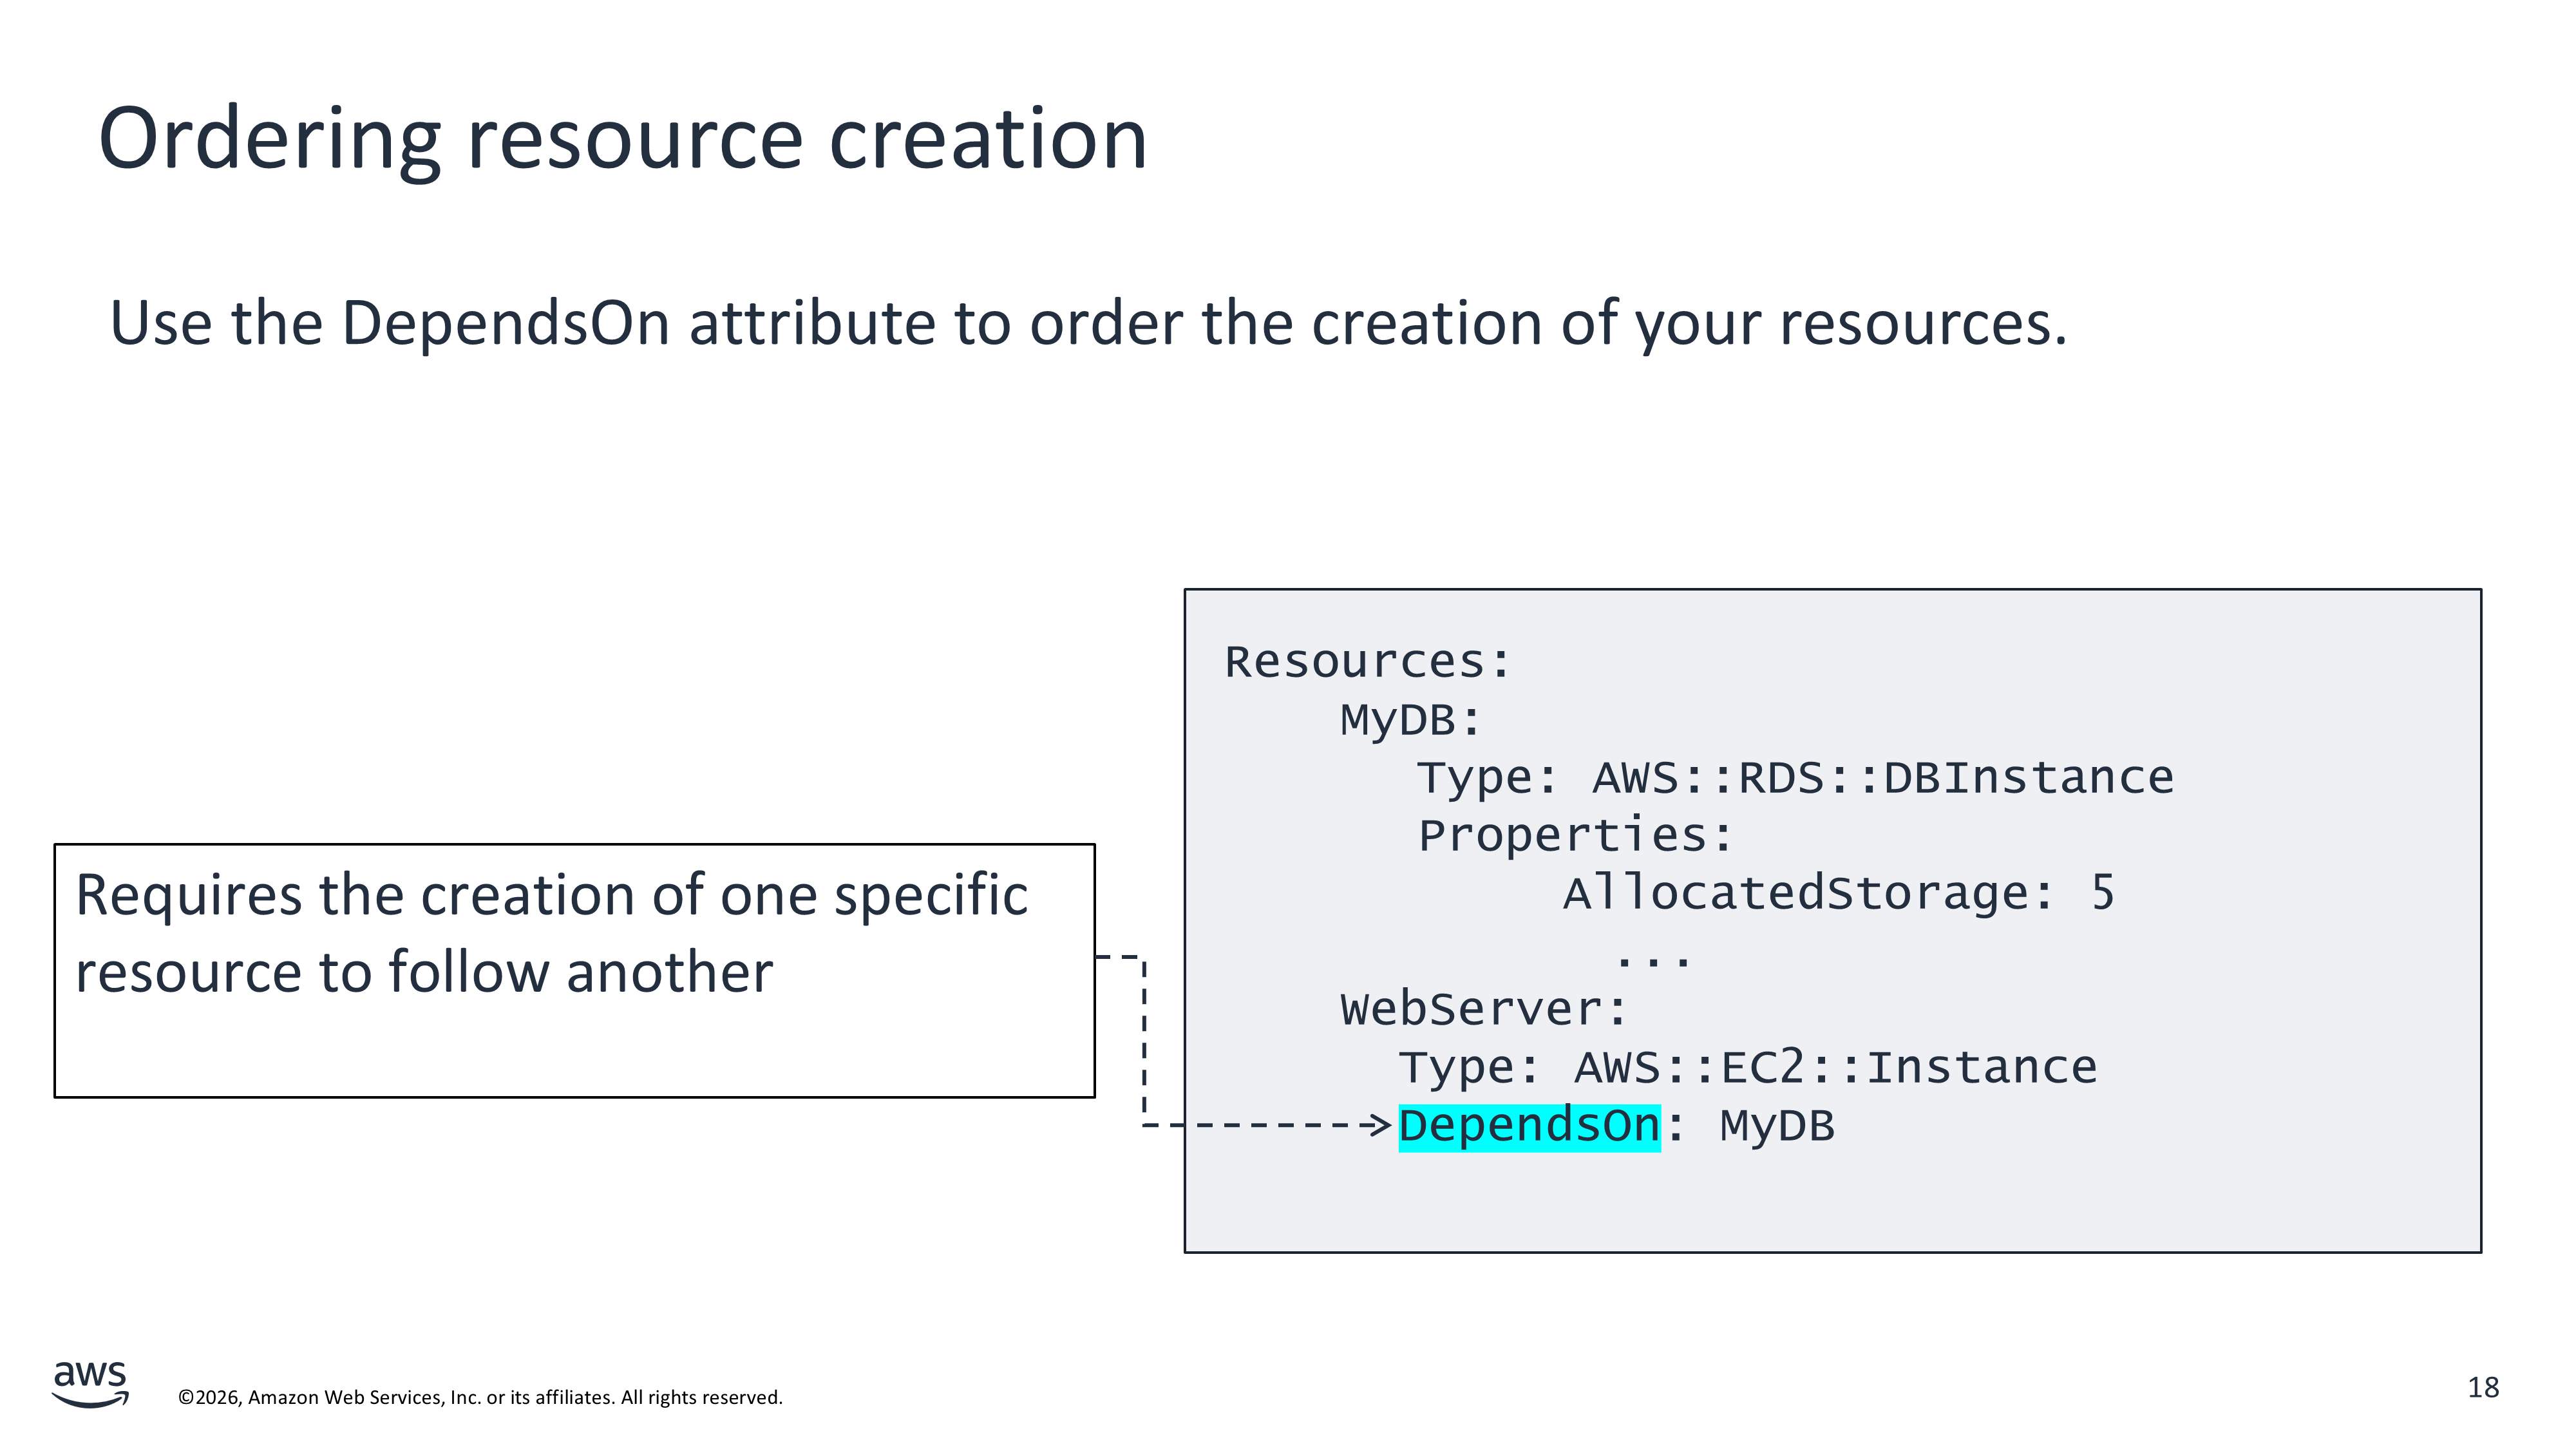Click the copyright notice text
The width and height of the screenshot is (2576, 1449).
(480, 1397)
